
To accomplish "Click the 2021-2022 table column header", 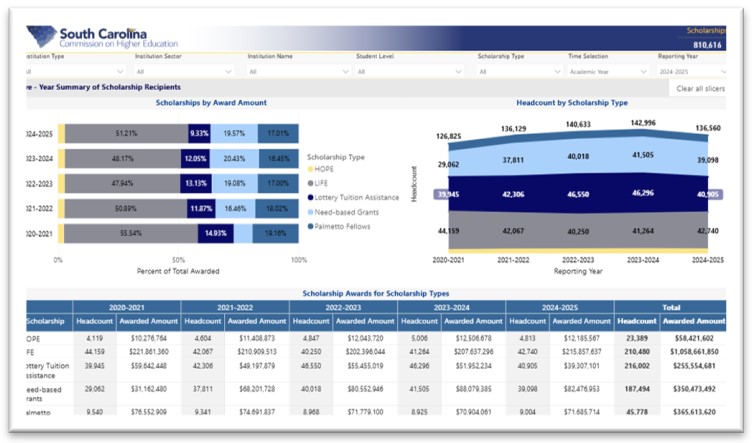I will [235, 307].
